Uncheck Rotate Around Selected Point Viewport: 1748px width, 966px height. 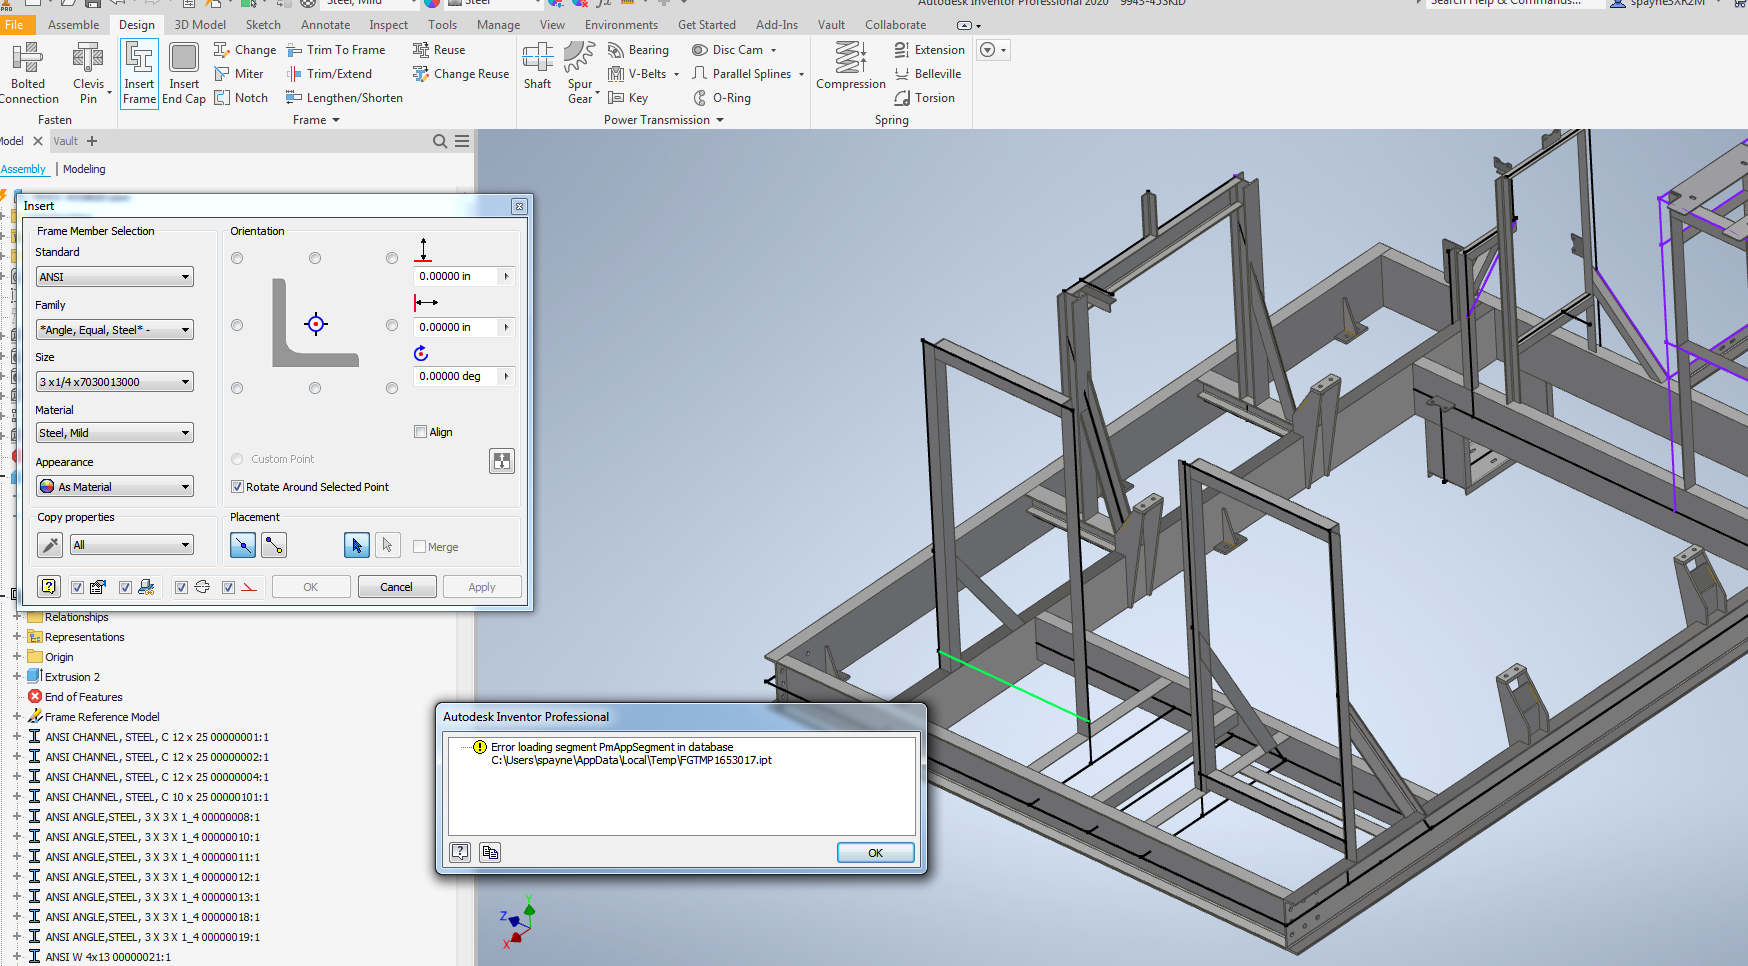tap(237, 486)
